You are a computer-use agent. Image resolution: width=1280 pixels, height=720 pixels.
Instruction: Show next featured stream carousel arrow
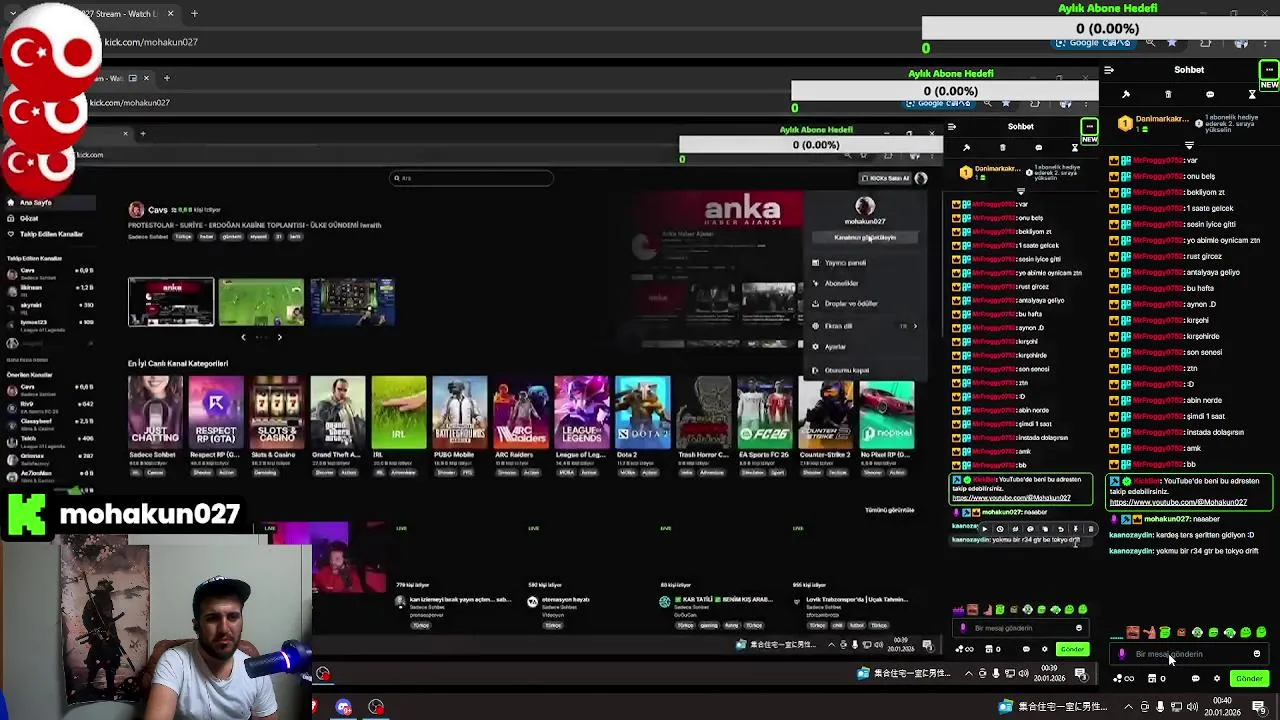coord(279,337)
